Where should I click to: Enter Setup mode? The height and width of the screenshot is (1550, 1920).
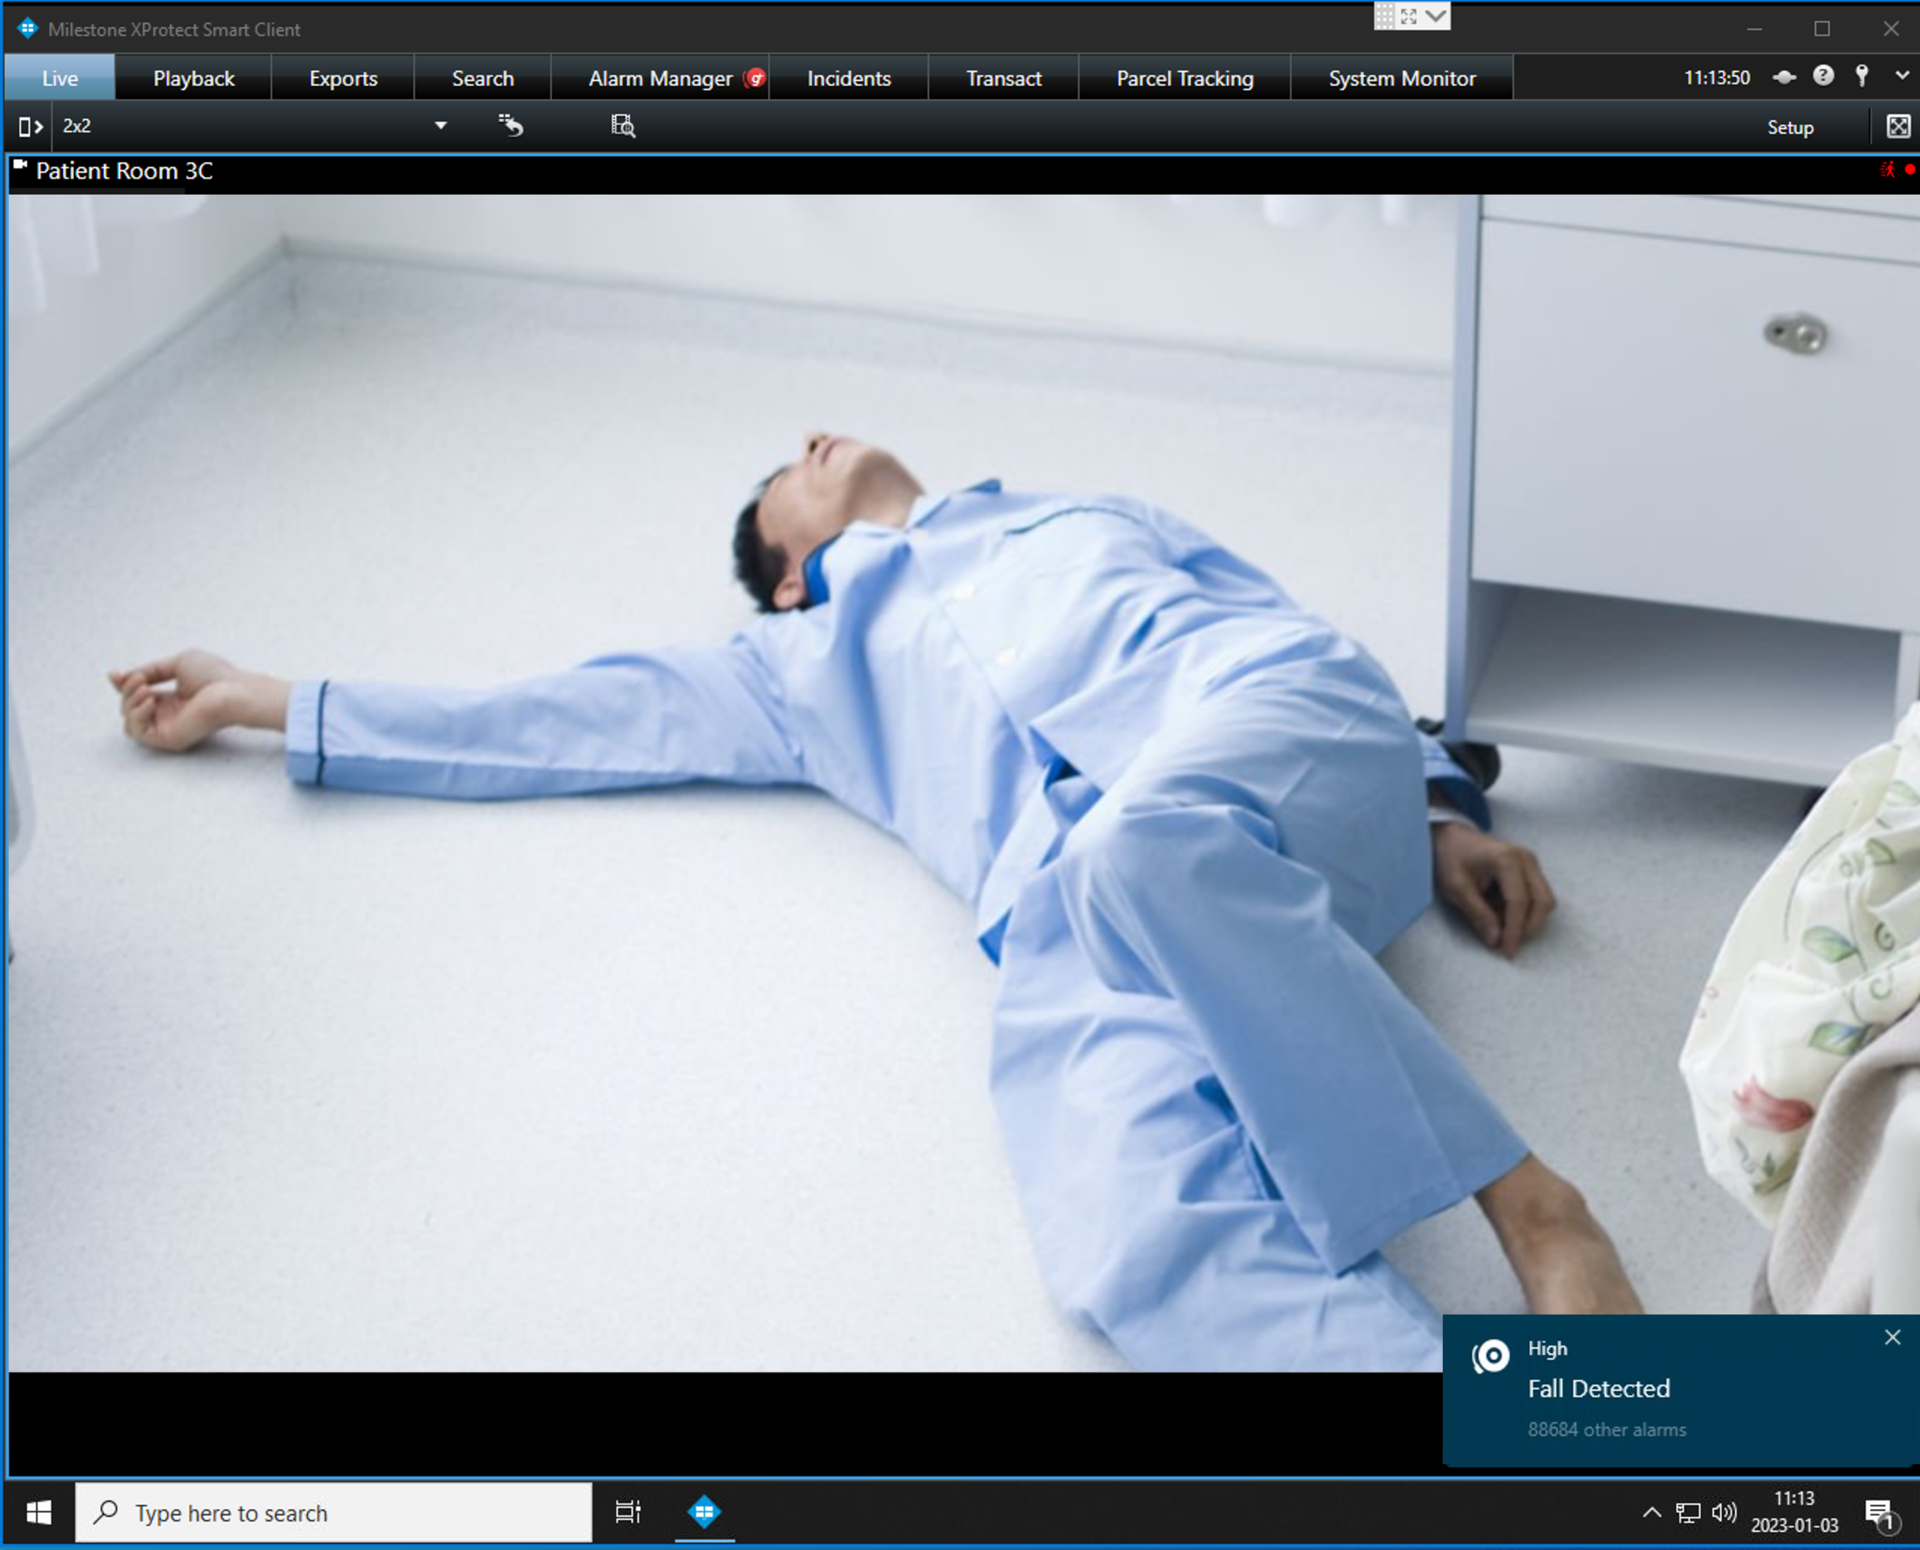[1789, 127]
